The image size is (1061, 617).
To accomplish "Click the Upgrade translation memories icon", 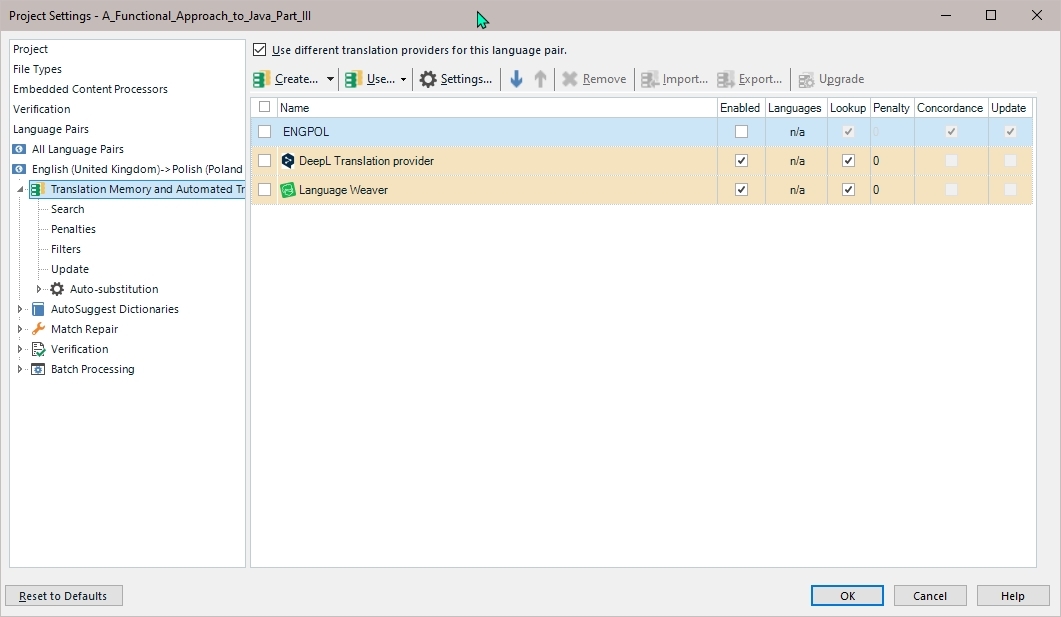I will tap(806, 79).
